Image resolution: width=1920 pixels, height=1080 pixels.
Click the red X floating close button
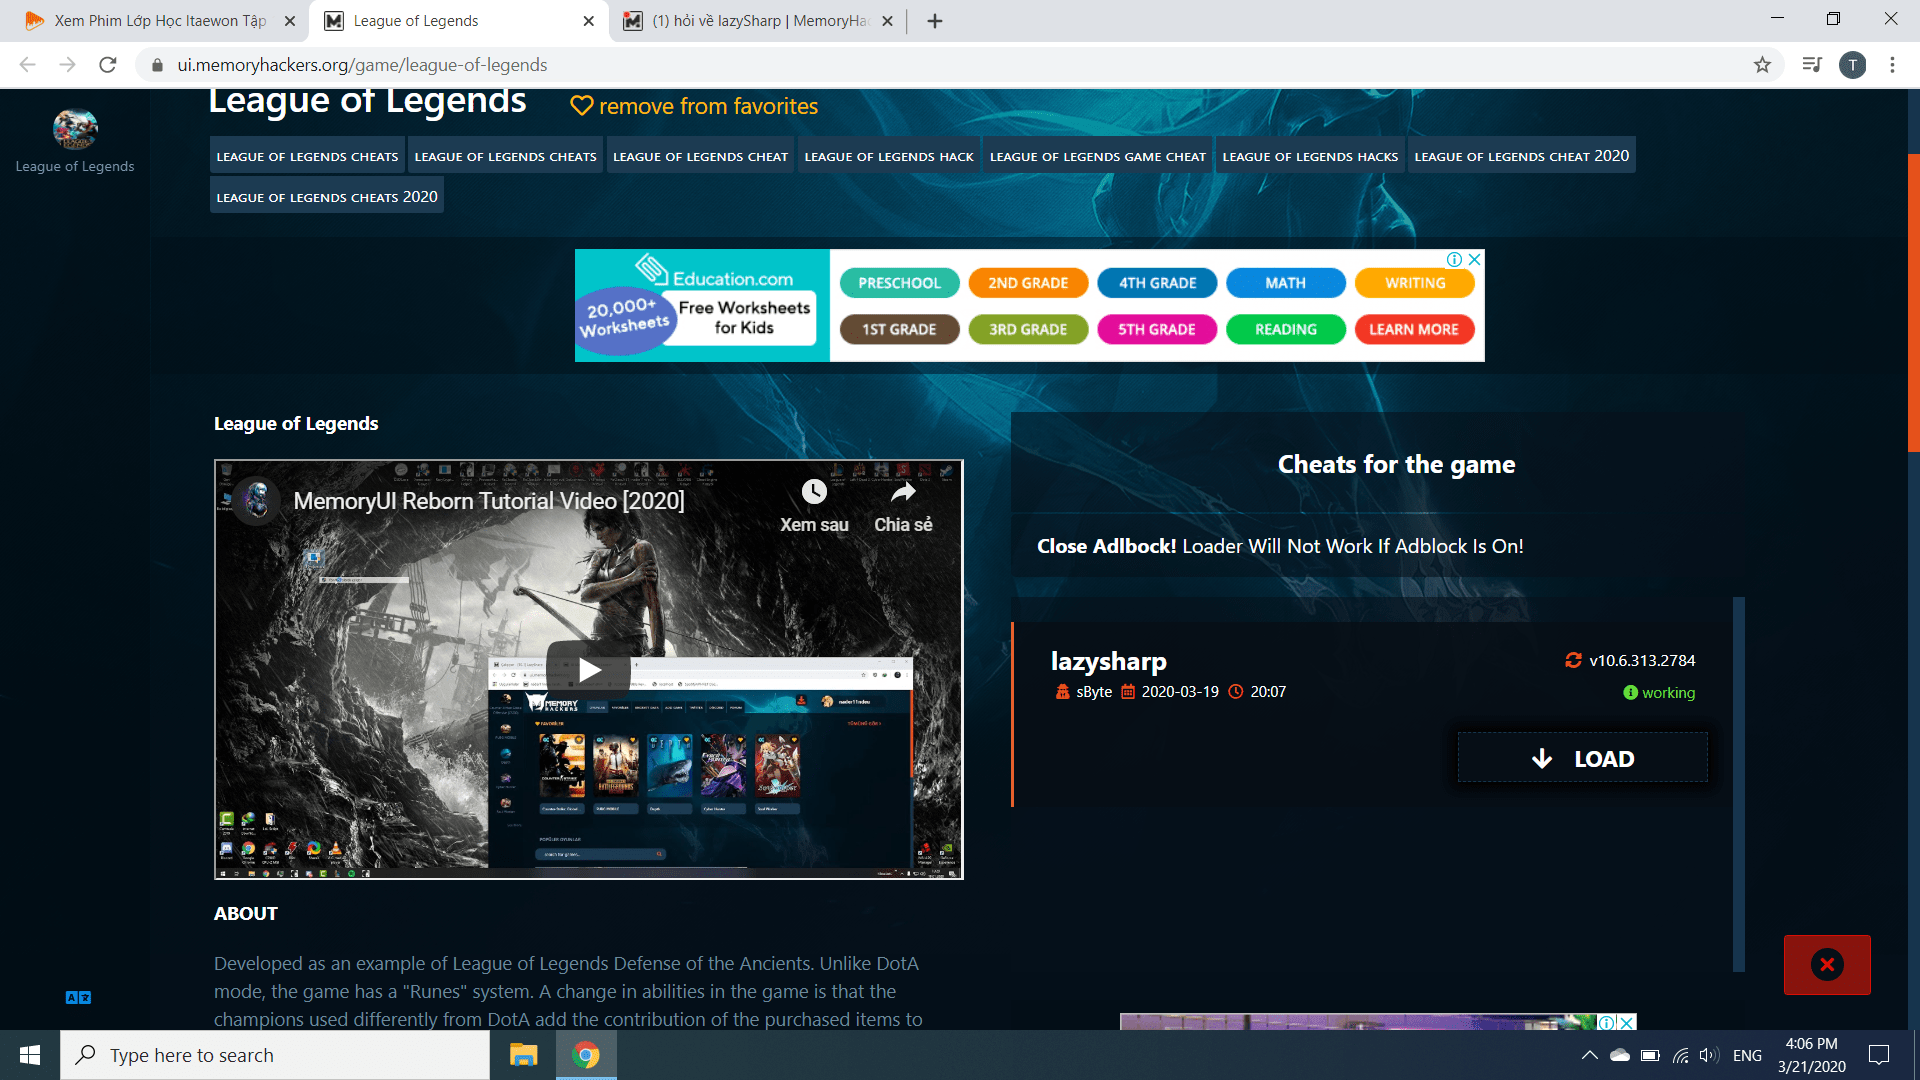pos(1827,964)
